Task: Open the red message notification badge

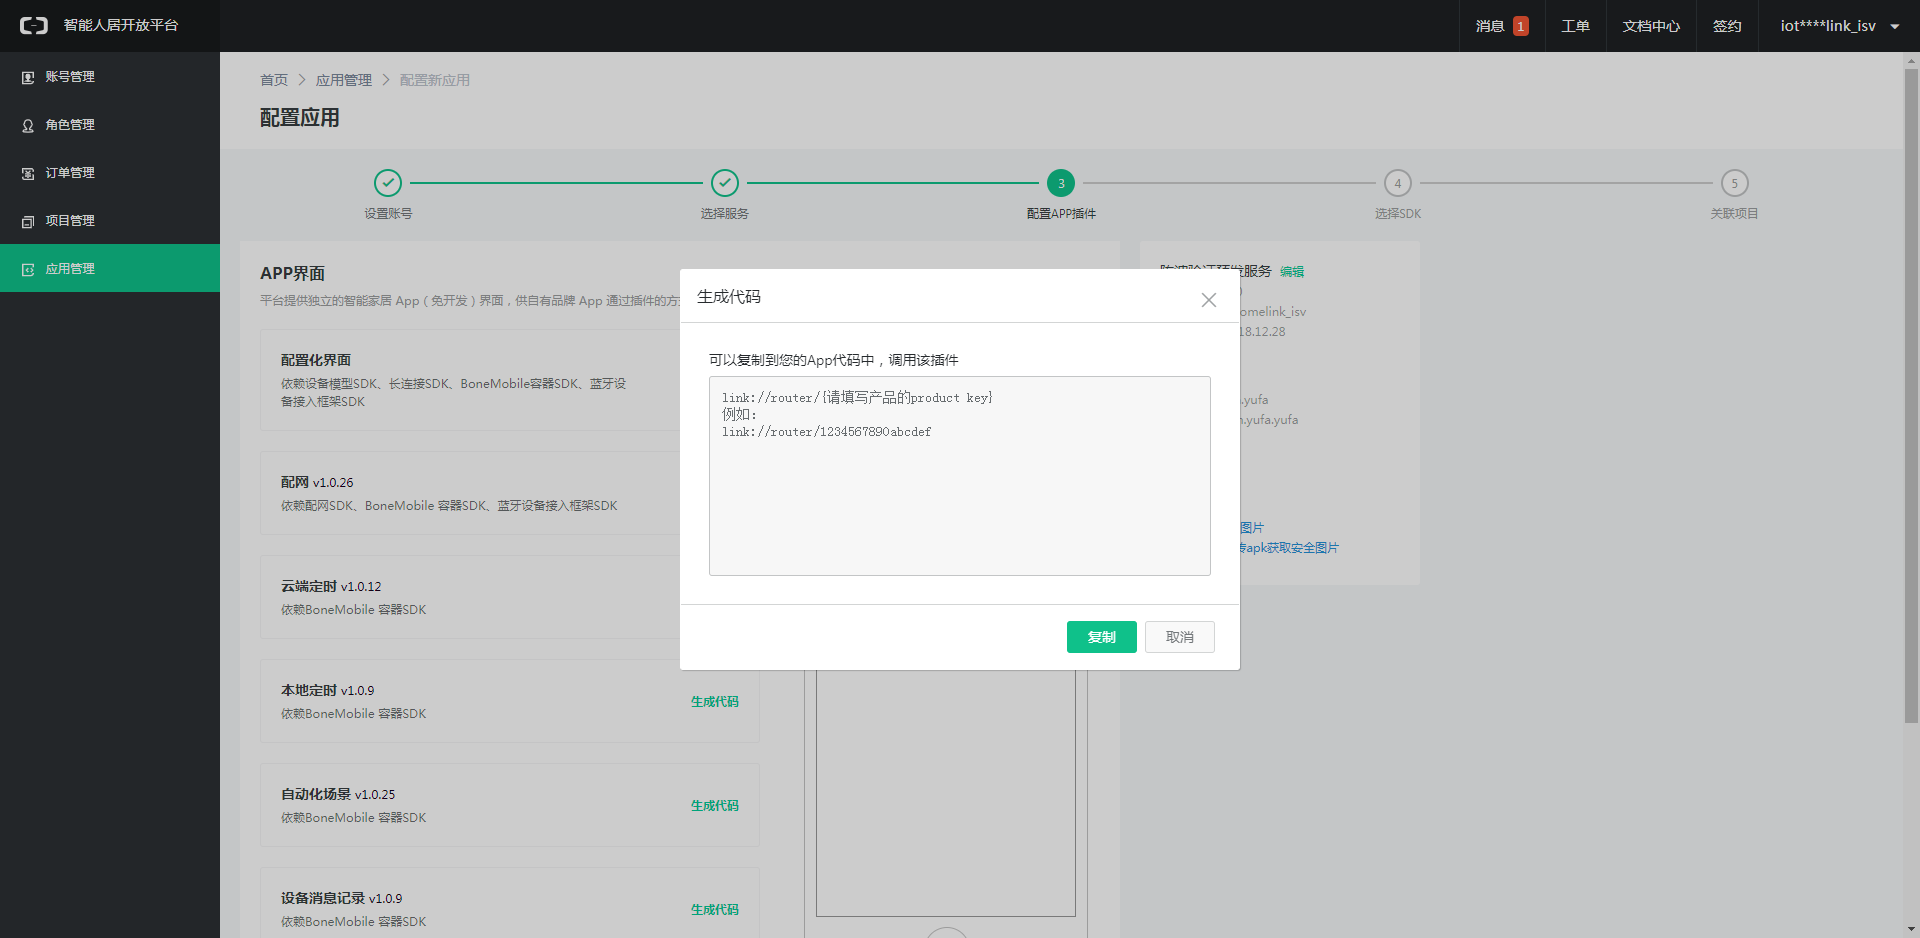Action: pyautogui.click(x=1520, y=26)
